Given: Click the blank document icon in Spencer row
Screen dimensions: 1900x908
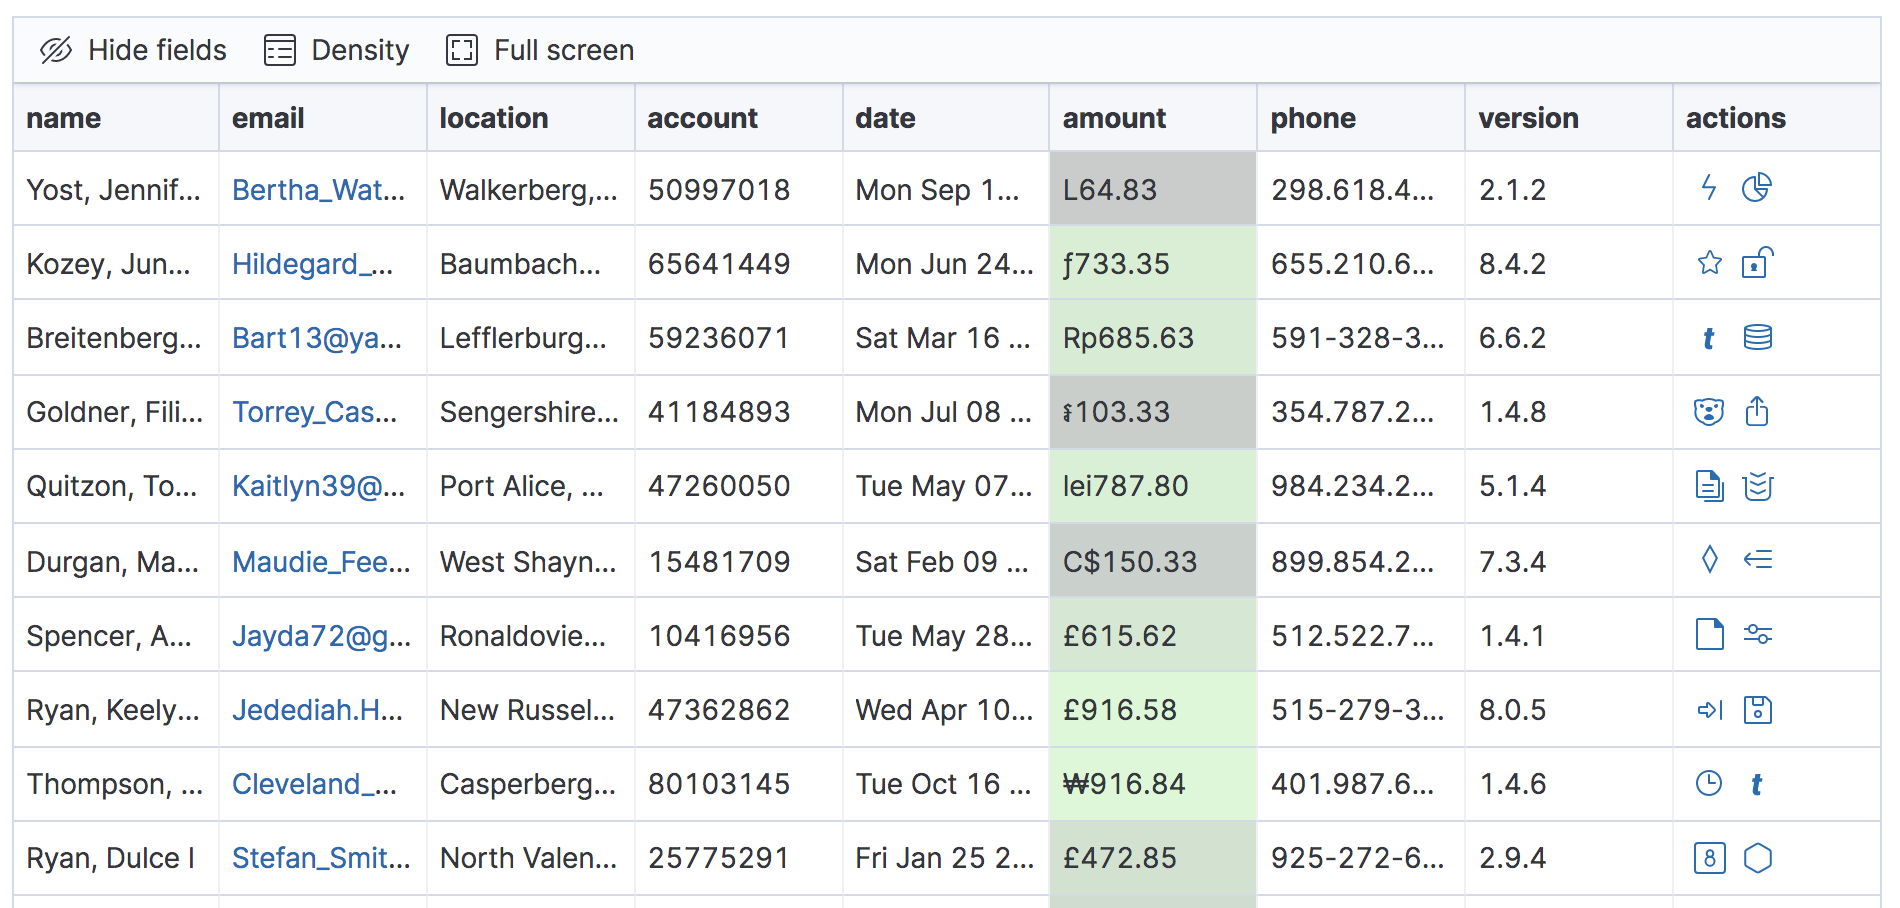Looking at the screenshot, I should (x=1709, y=633).
